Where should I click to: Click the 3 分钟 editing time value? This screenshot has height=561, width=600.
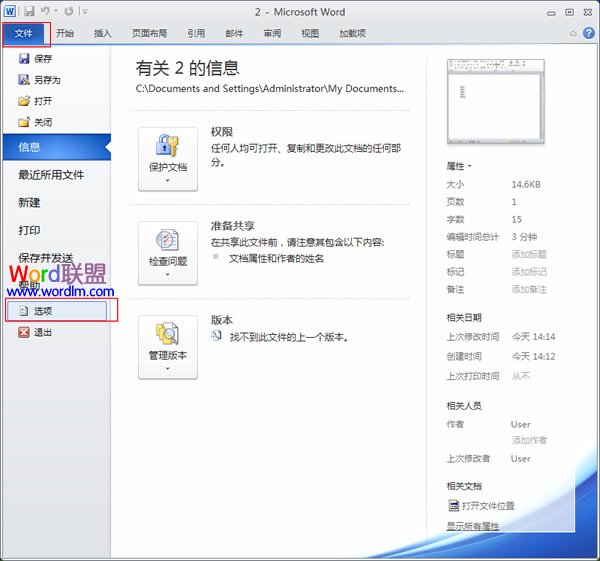click(x=524, y=237)
